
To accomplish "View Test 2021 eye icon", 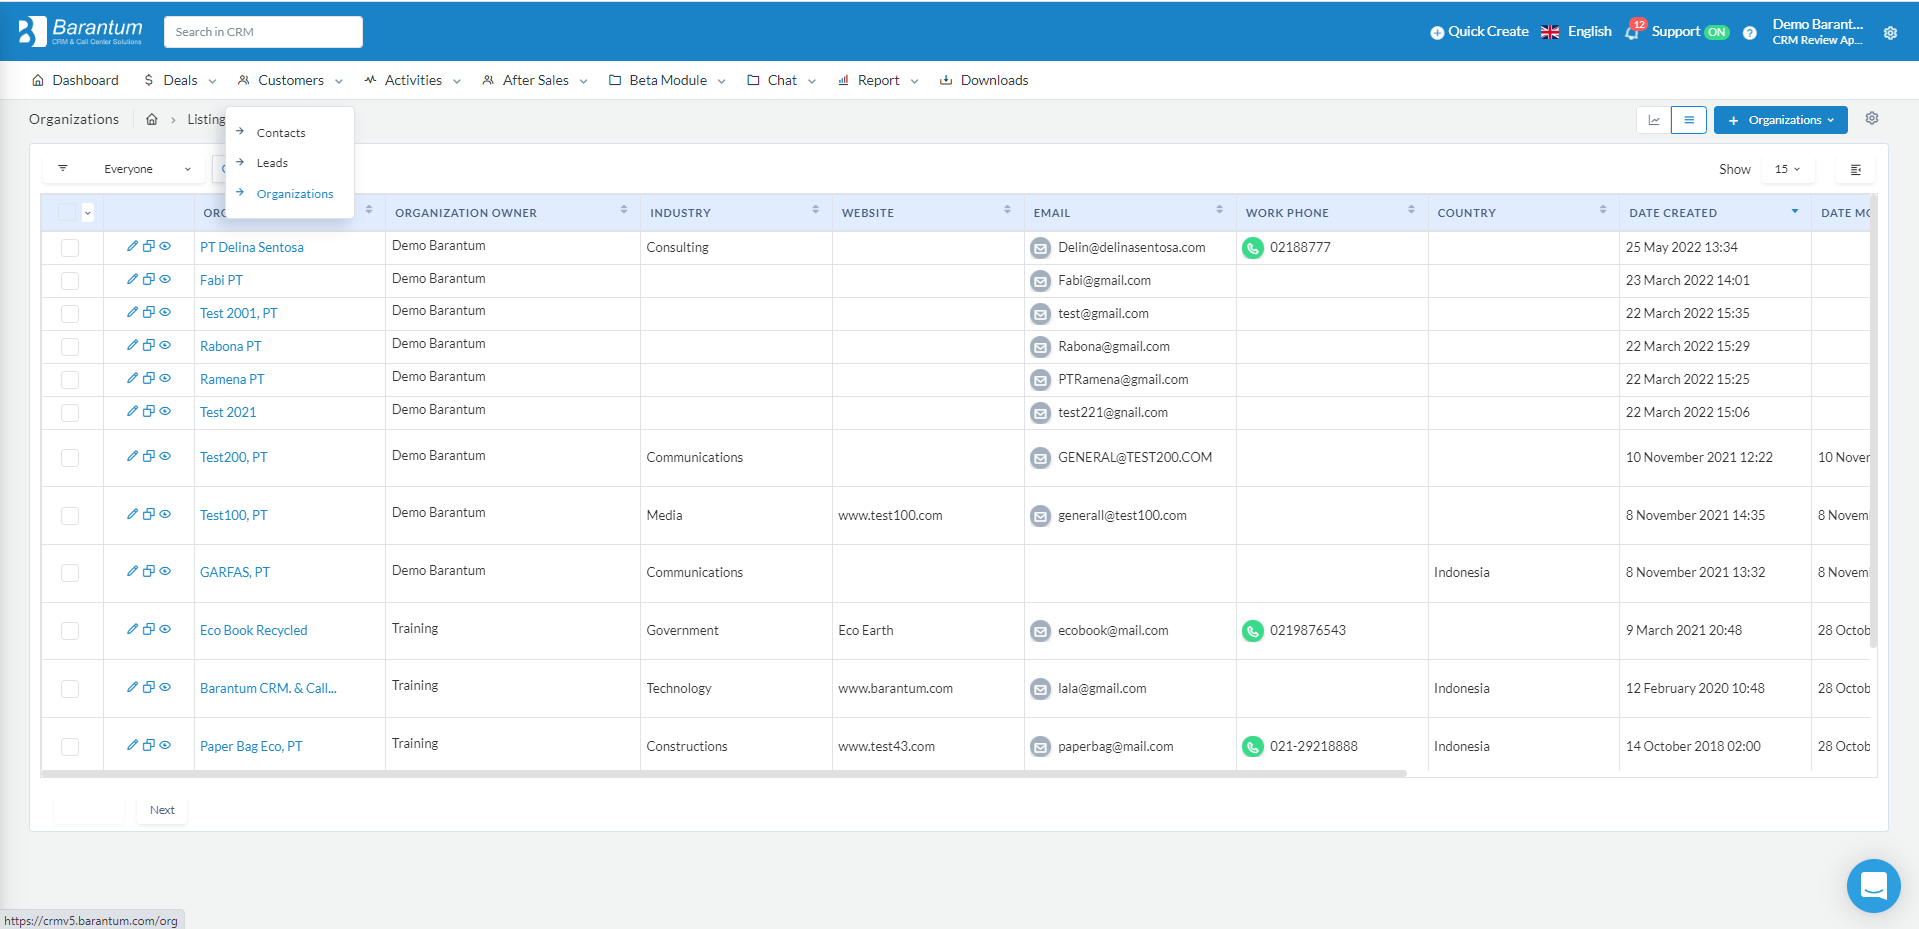I will coord(166,411).
